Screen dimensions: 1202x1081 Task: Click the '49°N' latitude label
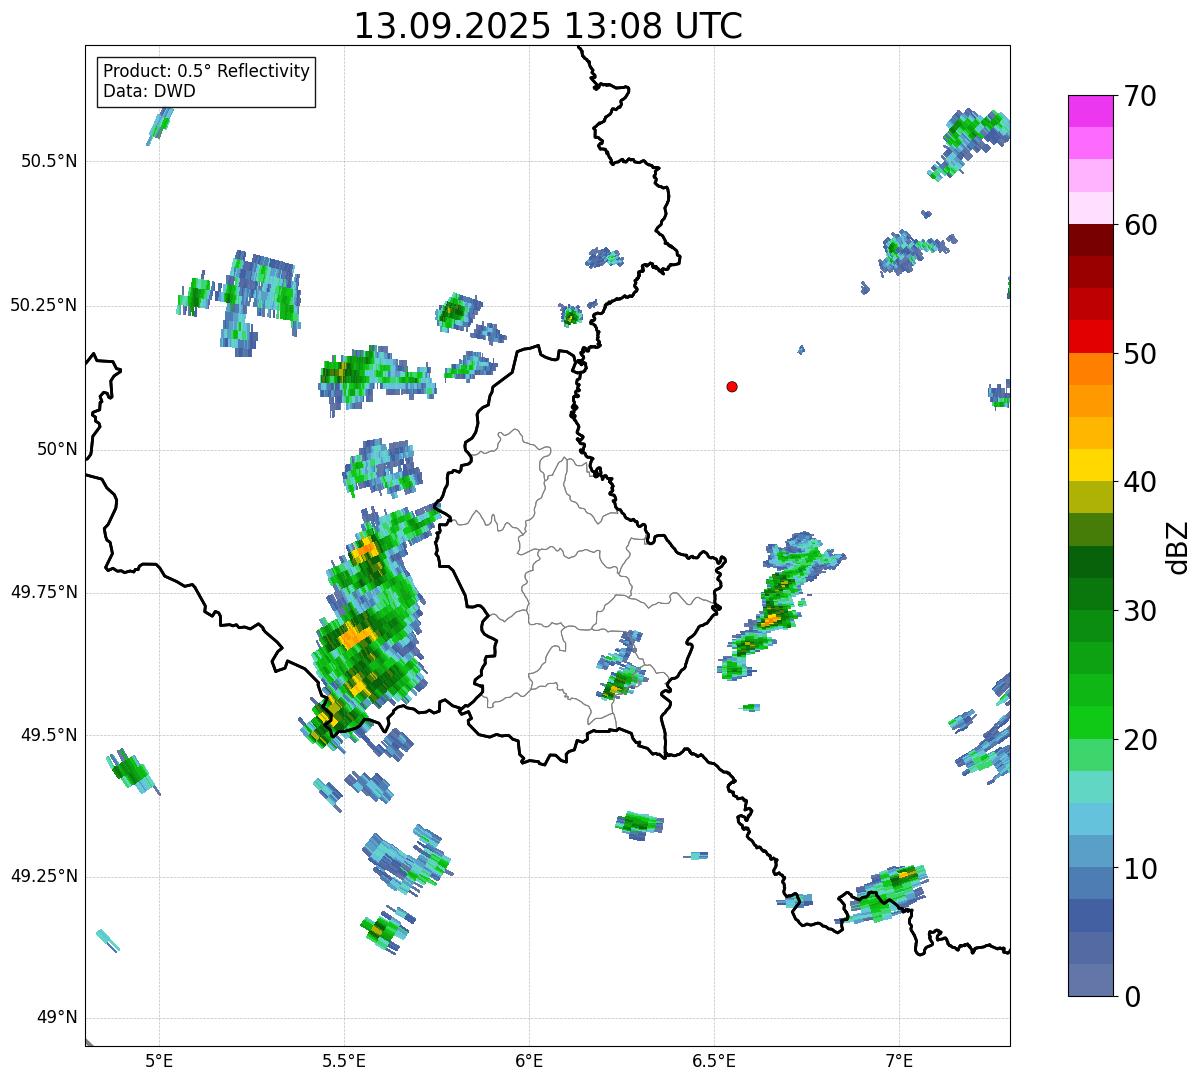(x=57, y=1017)
